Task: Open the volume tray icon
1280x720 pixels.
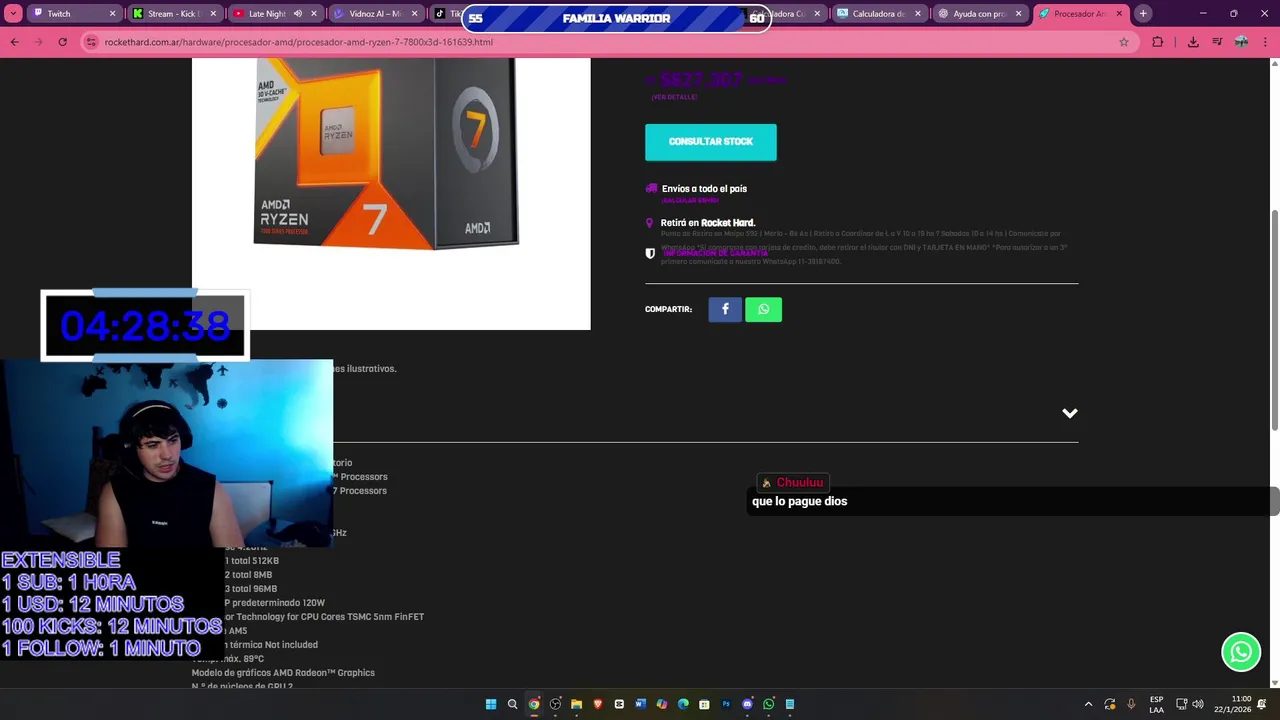Action: click(1198, 704)
